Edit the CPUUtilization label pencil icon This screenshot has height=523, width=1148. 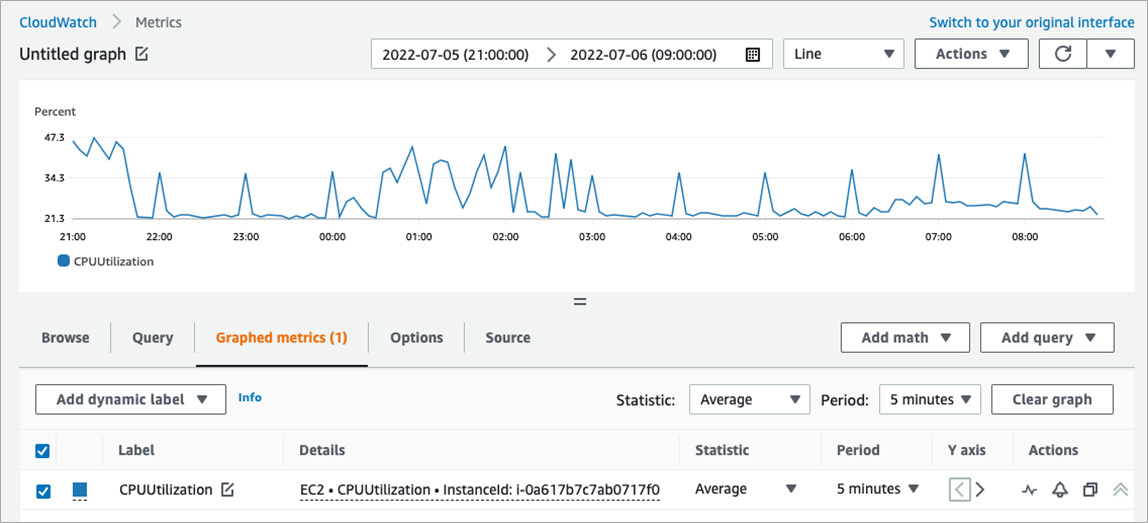(228, 489)
